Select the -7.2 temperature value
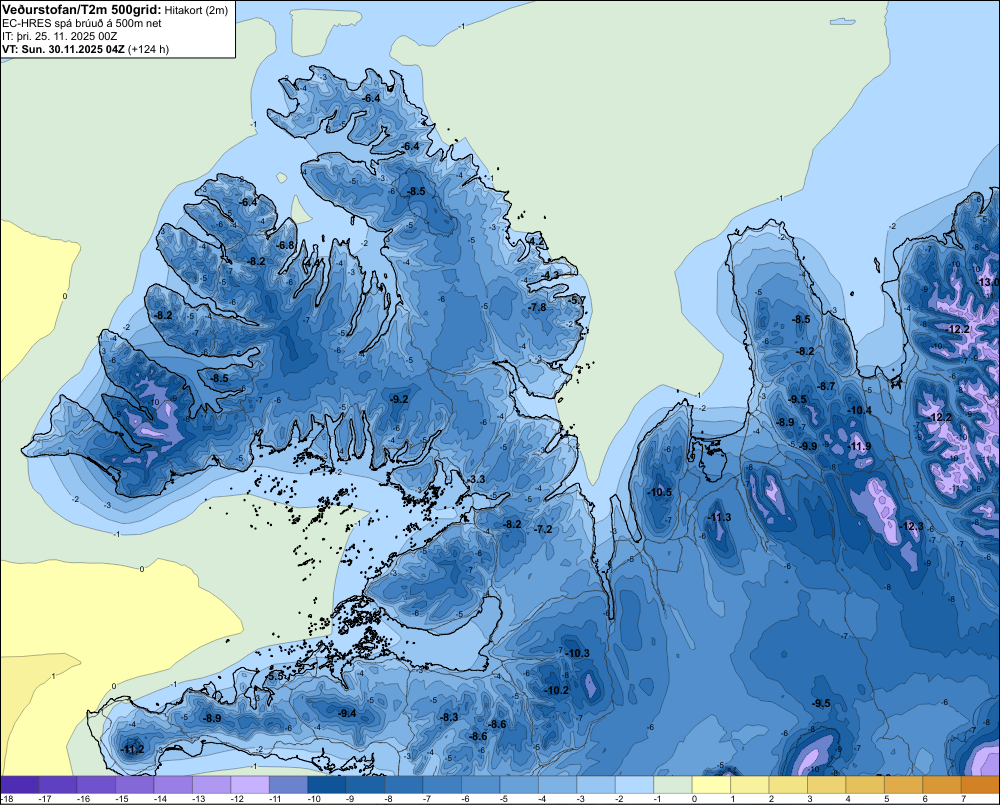This screenshot has height=805, width=1000. (x=543, y=529)
